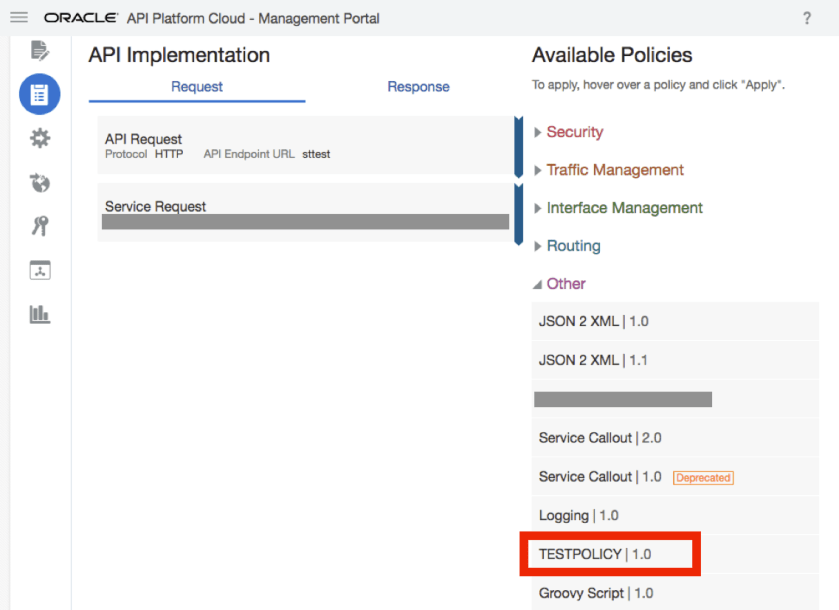This screenshot has width=839, height=610.
Task: Collapse the Other policies category
Action: [567, 283]
